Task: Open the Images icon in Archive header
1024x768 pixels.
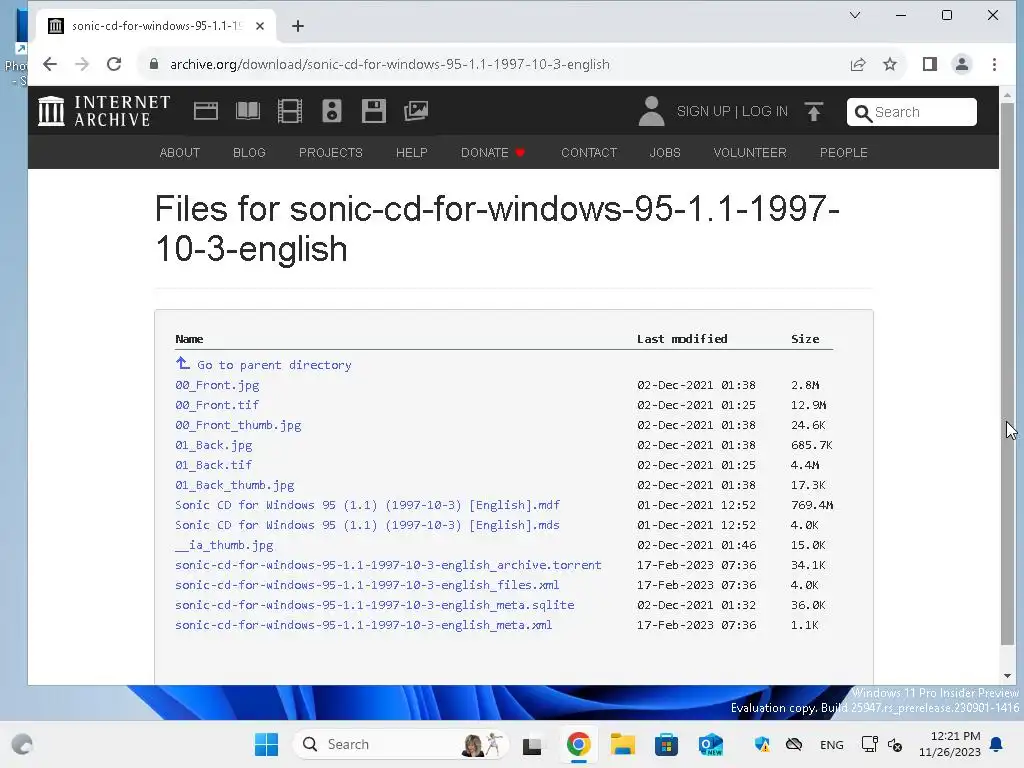Action: point(415,111)
